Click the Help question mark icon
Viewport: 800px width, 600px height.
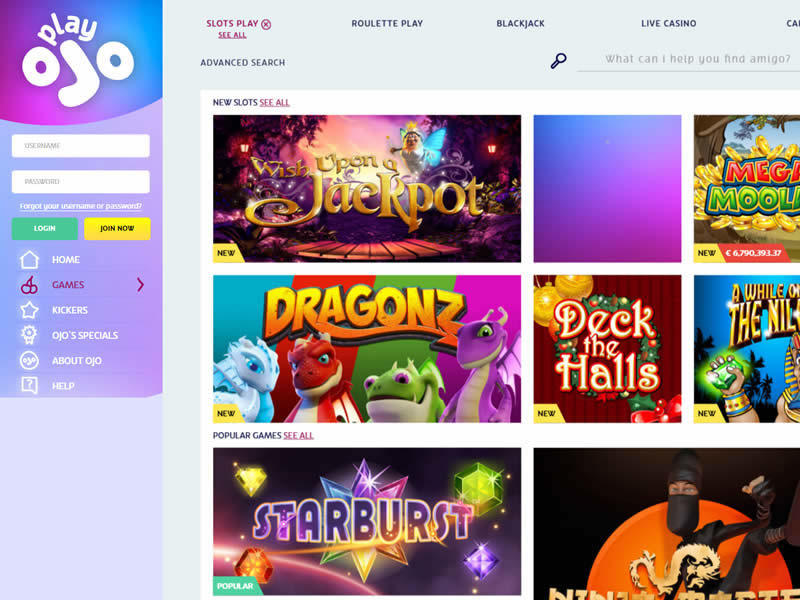pyautogui.click(x=29, y=386)
